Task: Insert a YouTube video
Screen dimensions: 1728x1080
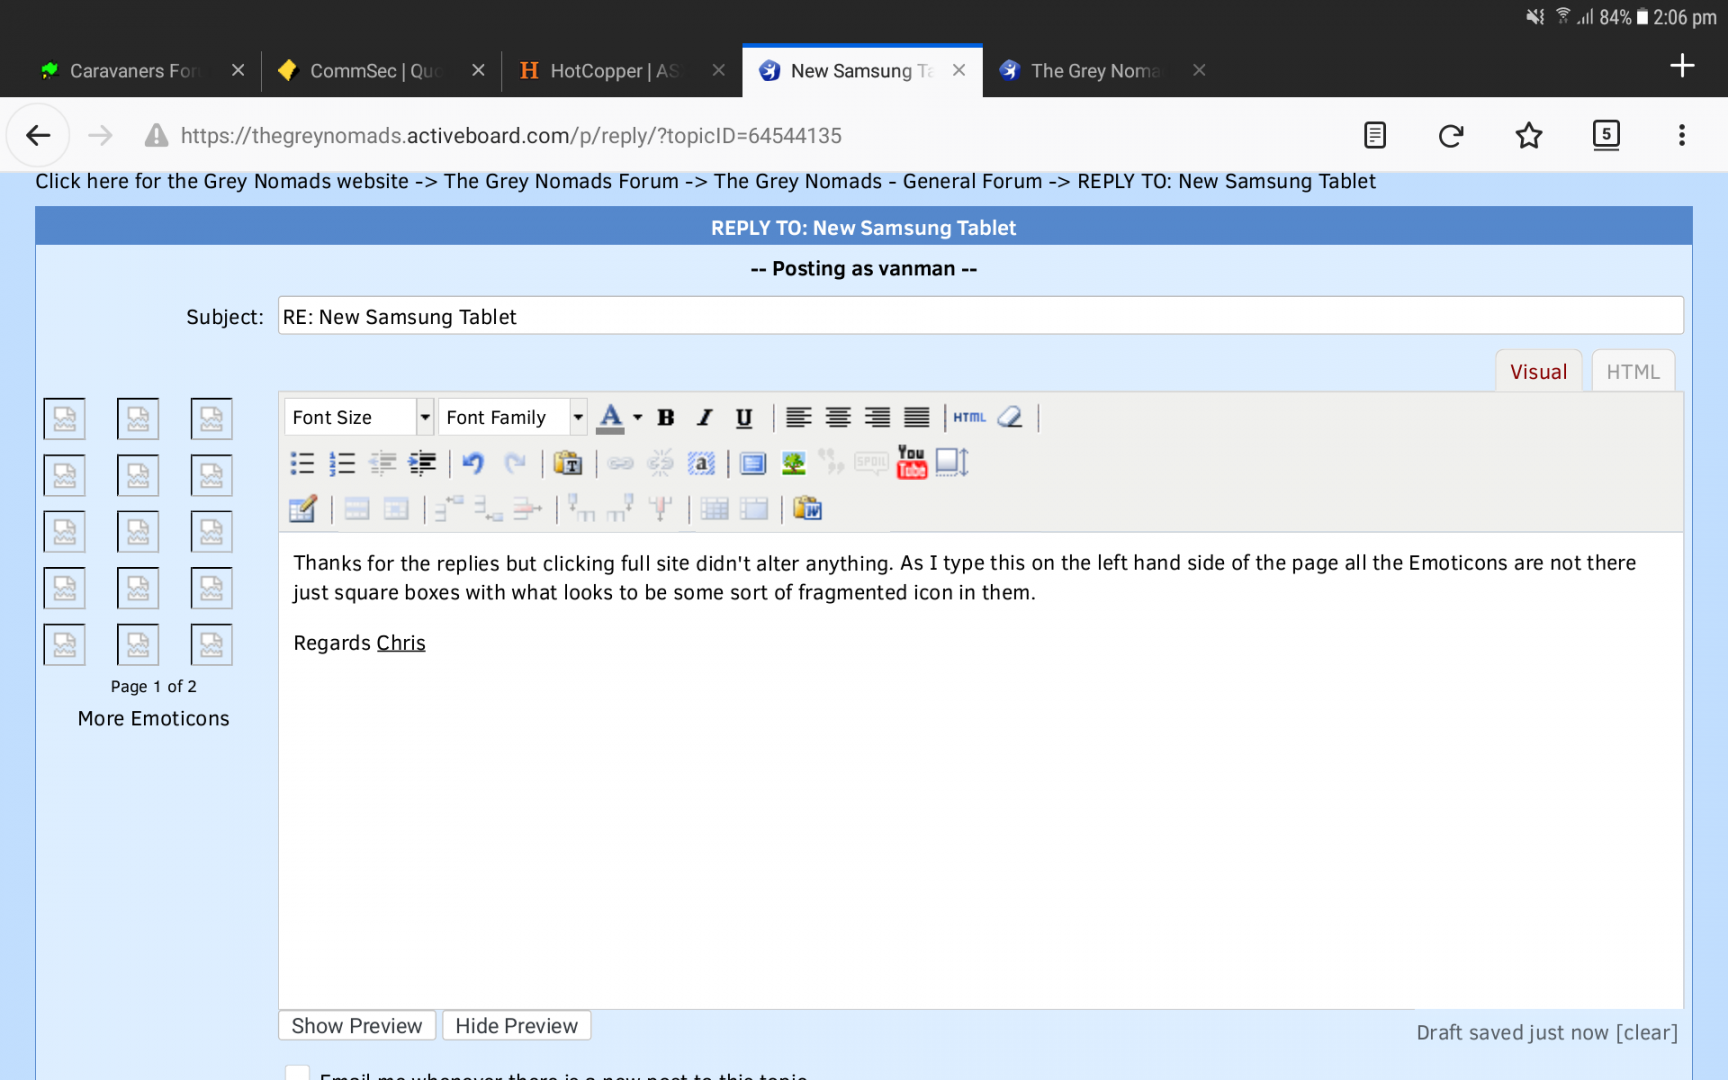Action: pos(911,463)
